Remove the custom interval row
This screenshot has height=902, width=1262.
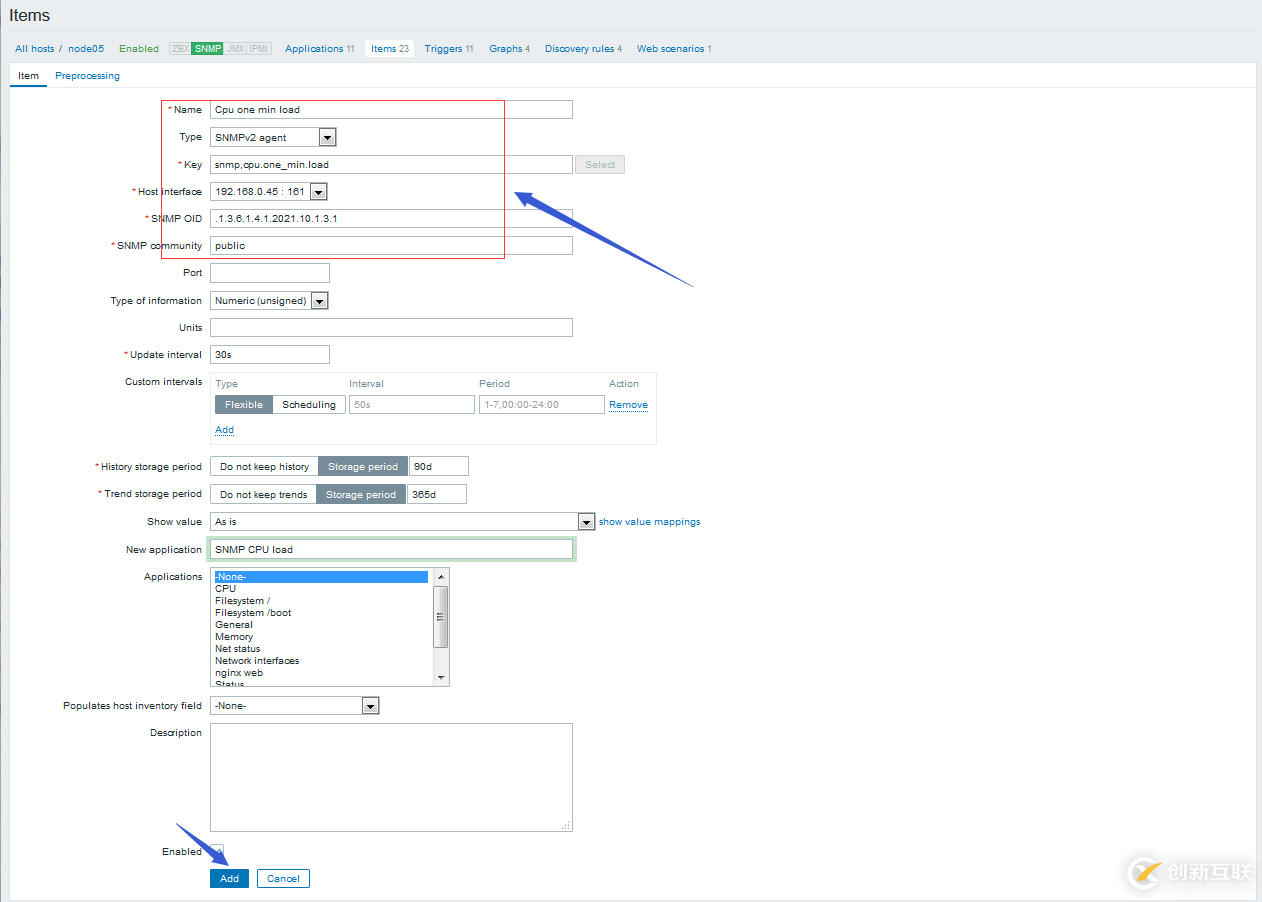[628, 405]
